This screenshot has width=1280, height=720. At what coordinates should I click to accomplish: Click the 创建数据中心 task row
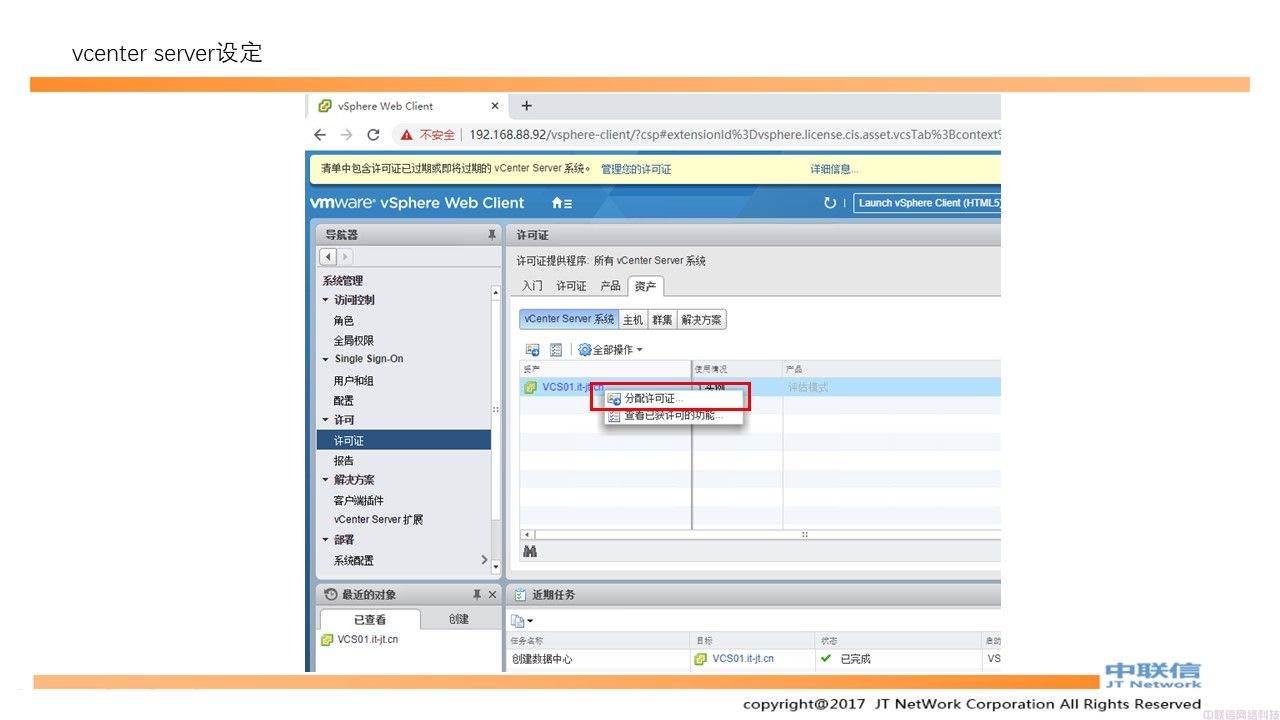[x=755, y=659]
